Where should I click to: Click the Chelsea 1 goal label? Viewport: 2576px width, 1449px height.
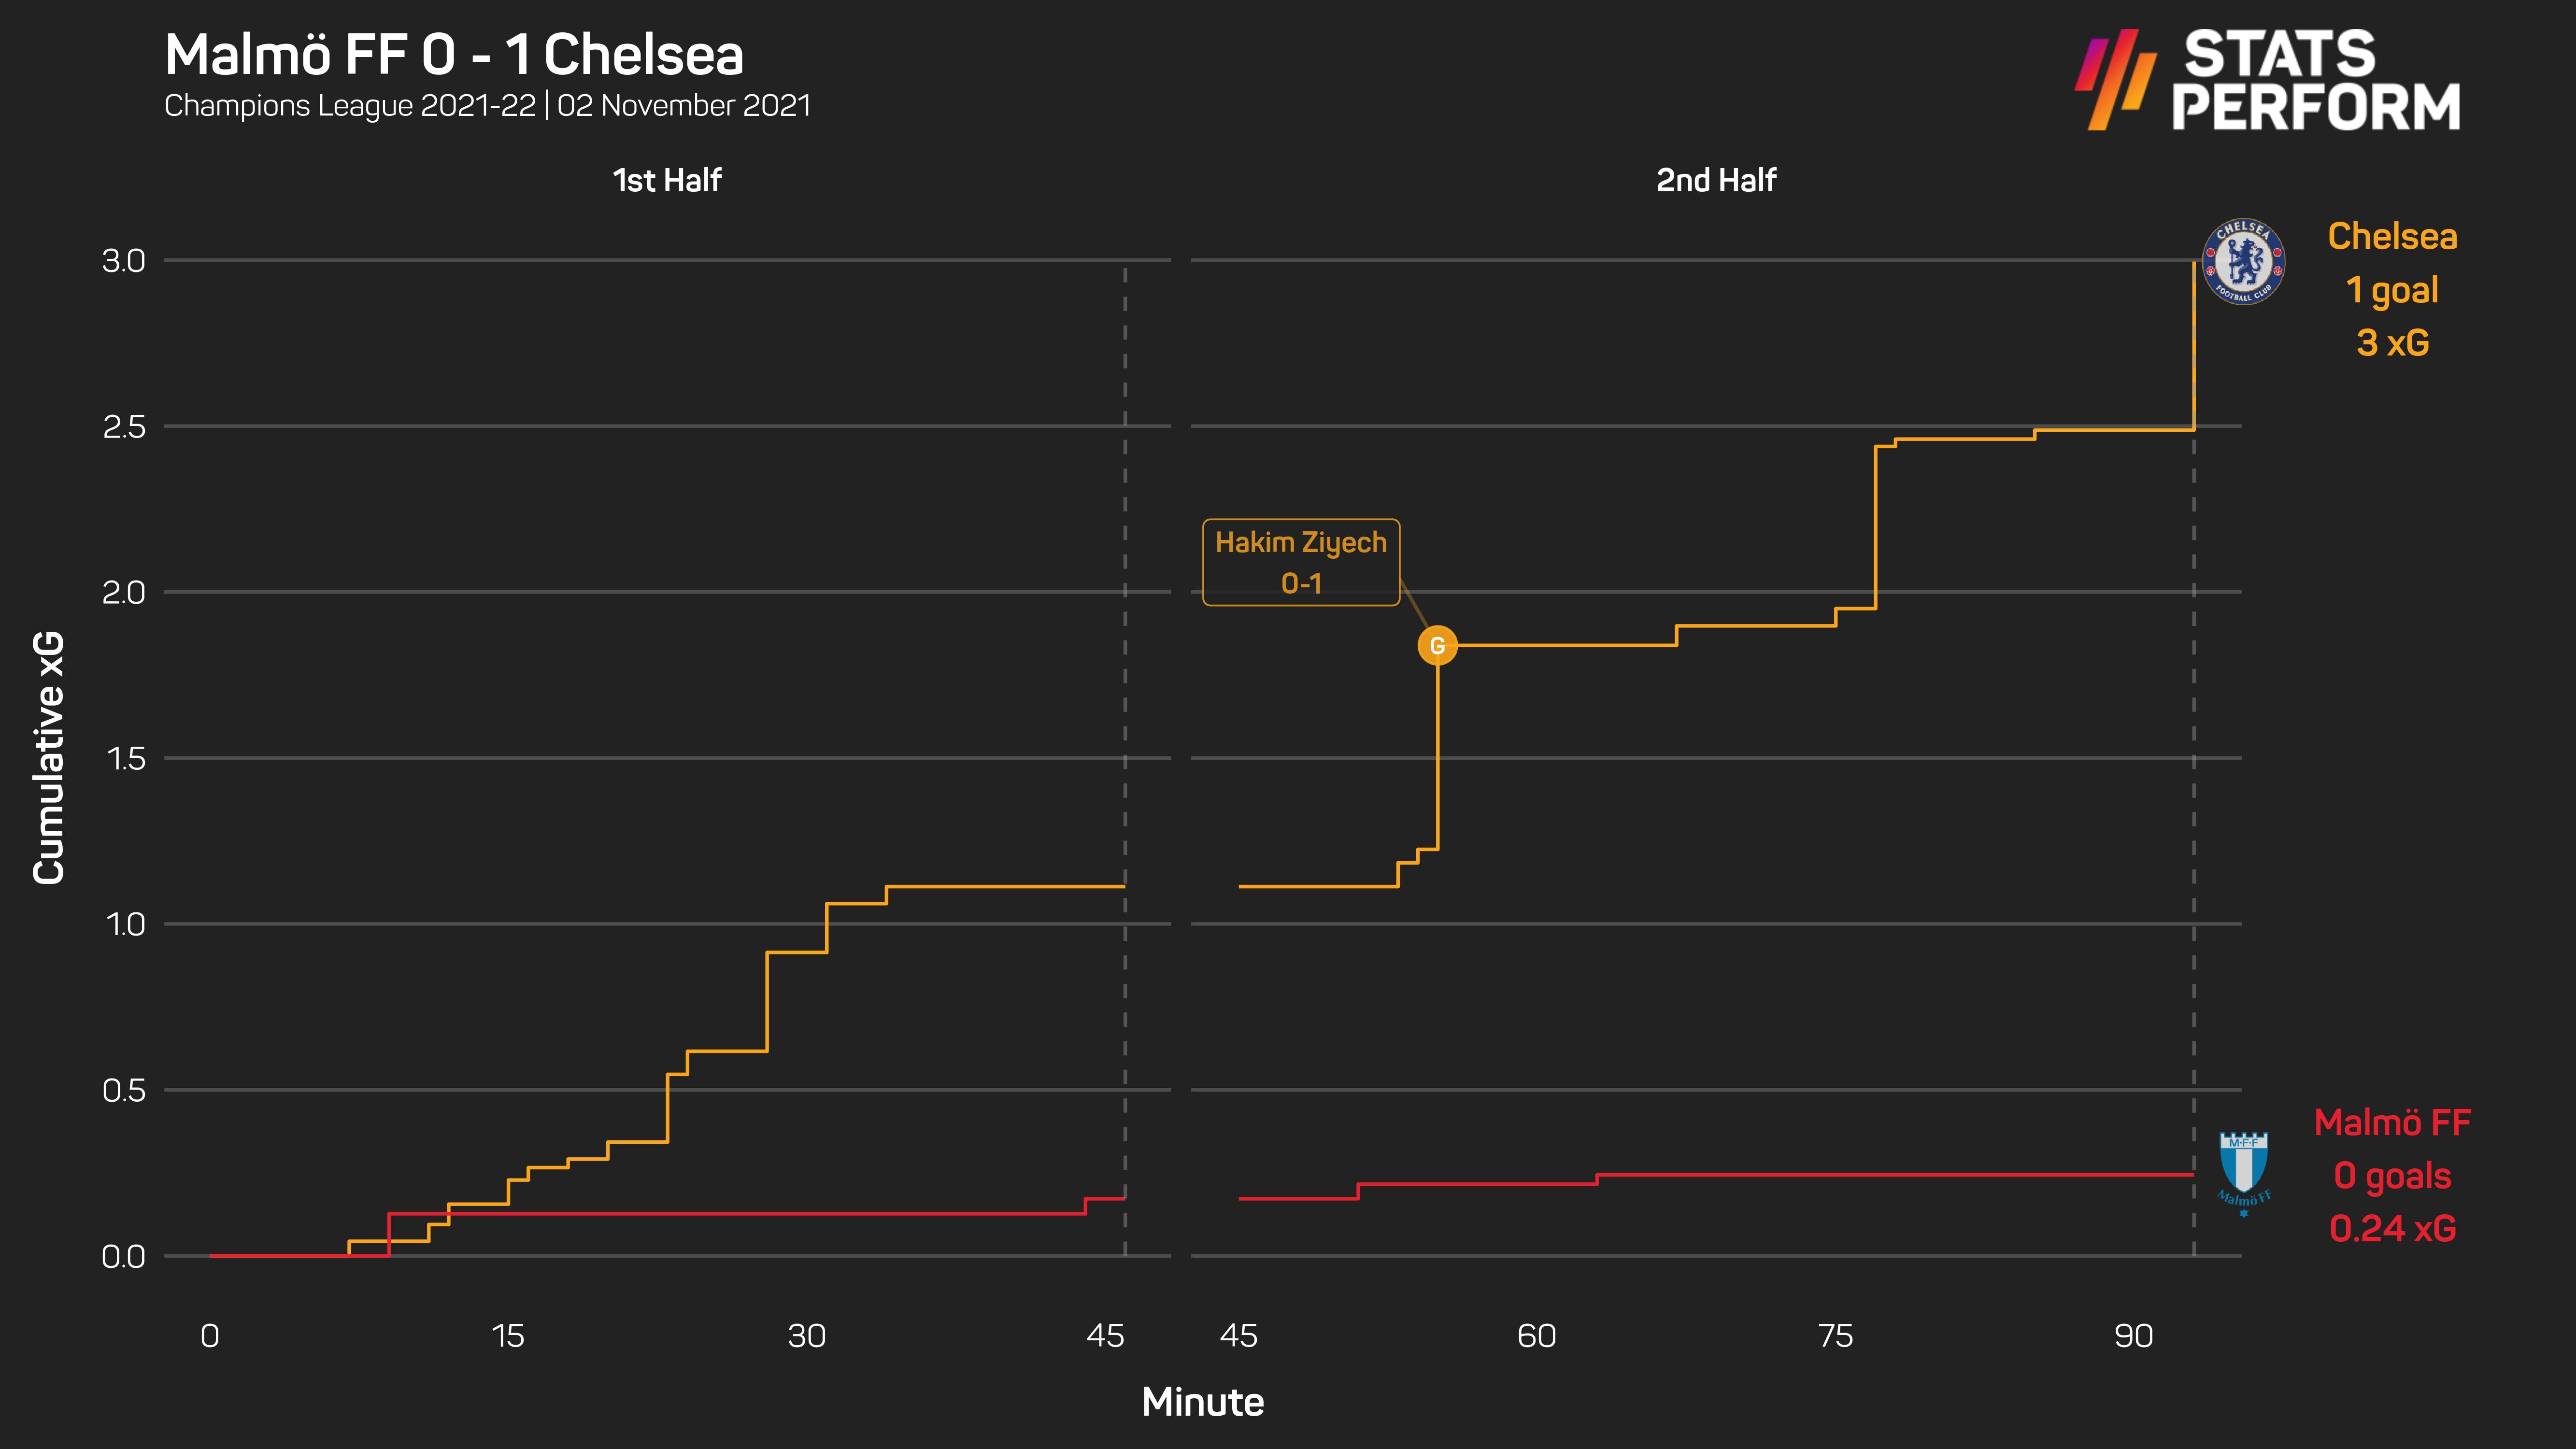(2392, 290)
